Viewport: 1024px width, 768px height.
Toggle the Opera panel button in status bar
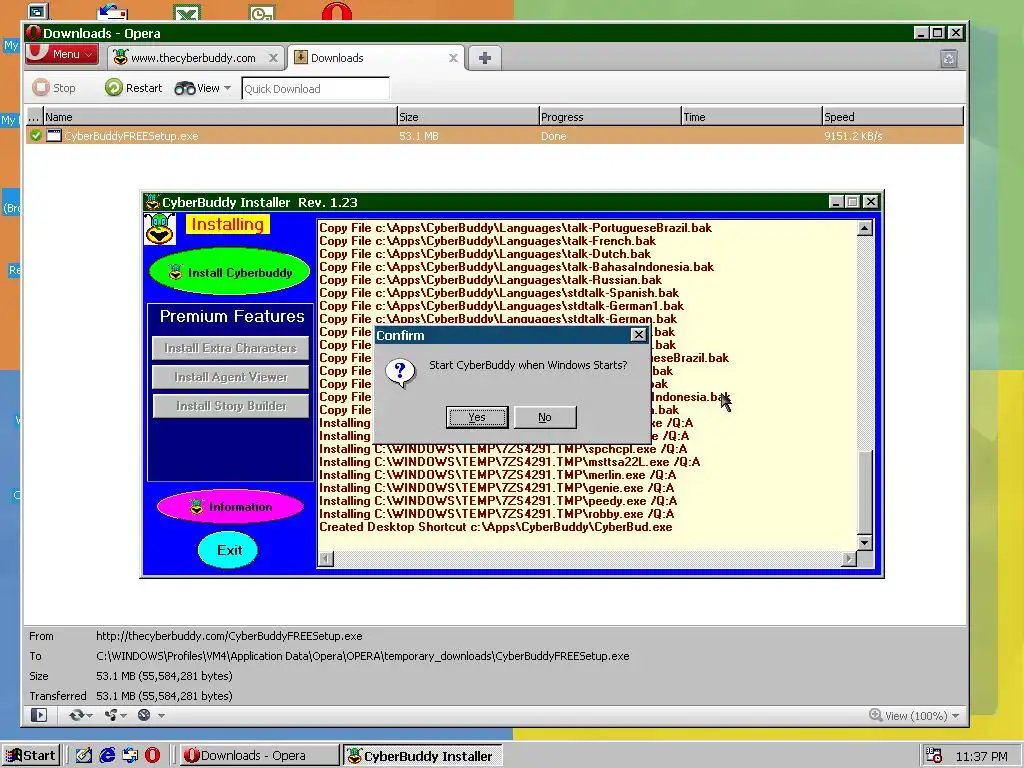39,715
